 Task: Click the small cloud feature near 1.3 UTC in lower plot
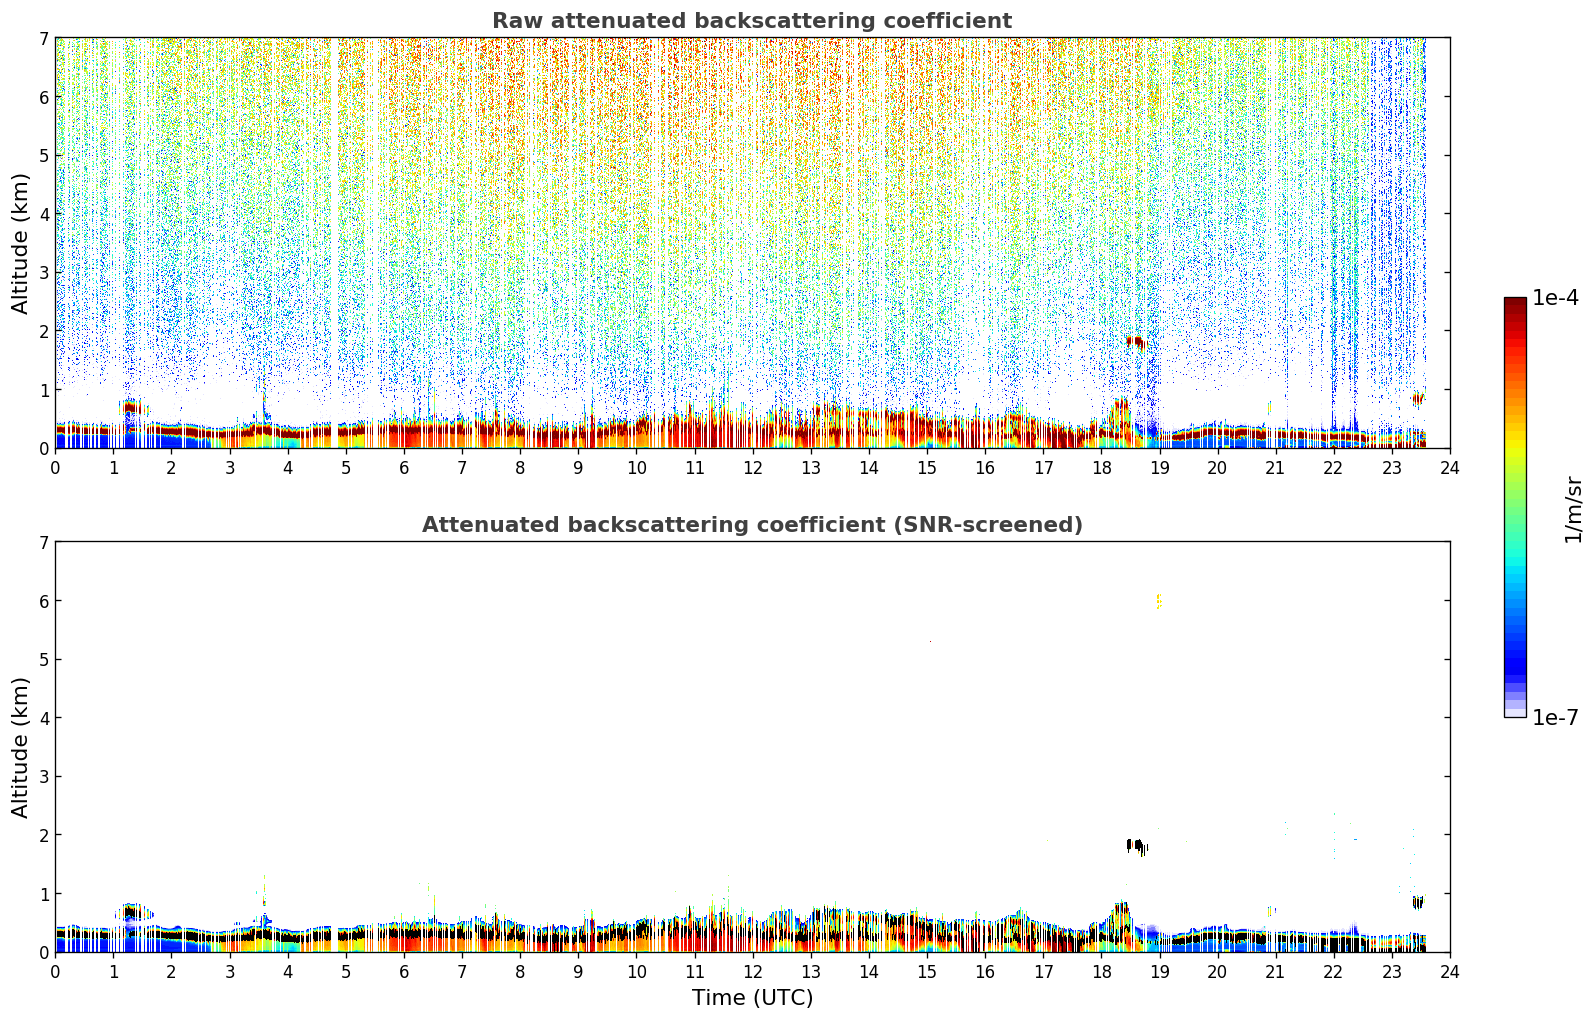[x=132, y=912]
